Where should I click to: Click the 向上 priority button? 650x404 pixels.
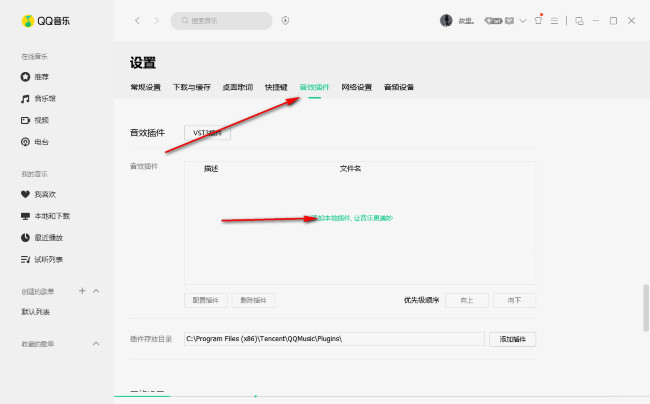click(466, 300)
